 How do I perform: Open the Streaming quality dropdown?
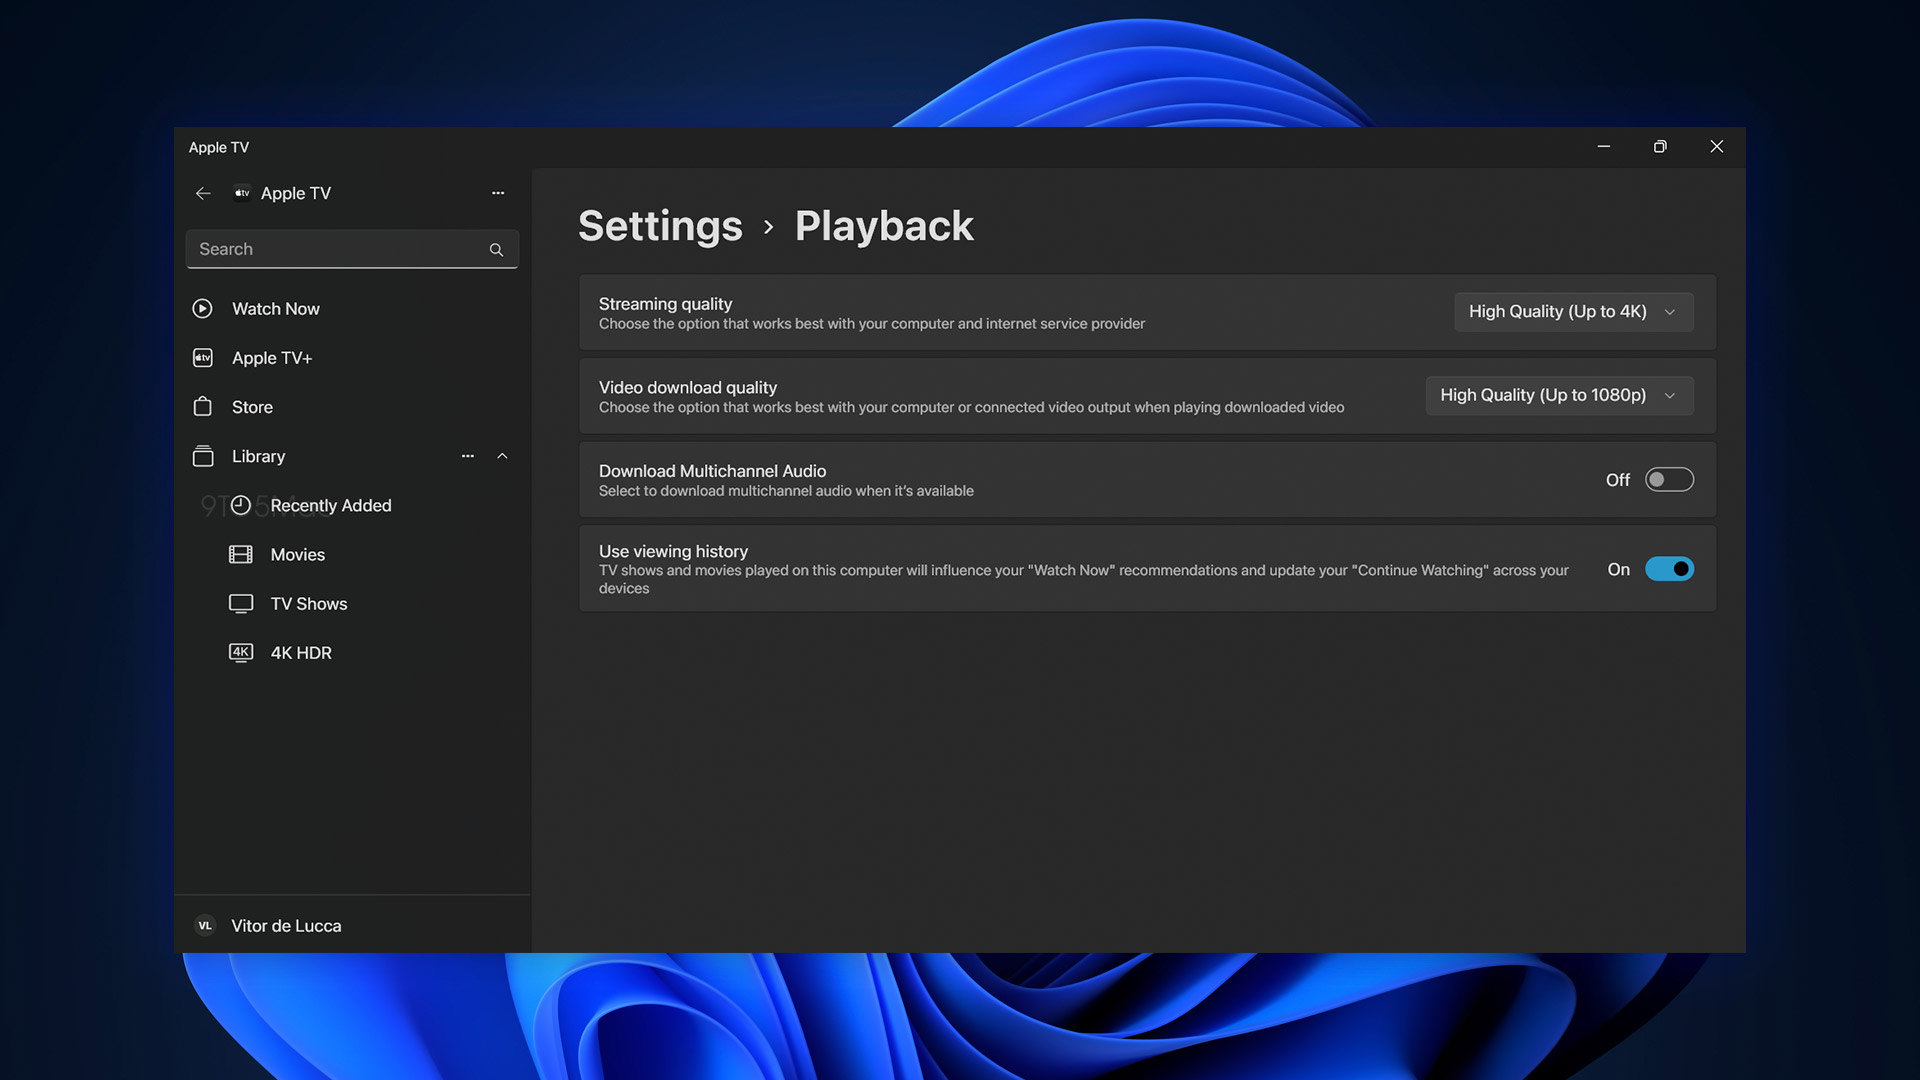pyautogui.click(x=1573, y=311)
